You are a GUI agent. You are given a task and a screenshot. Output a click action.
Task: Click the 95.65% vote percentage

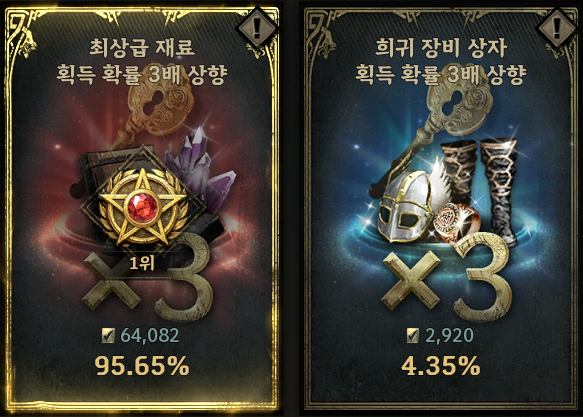[x=142, y=366]
